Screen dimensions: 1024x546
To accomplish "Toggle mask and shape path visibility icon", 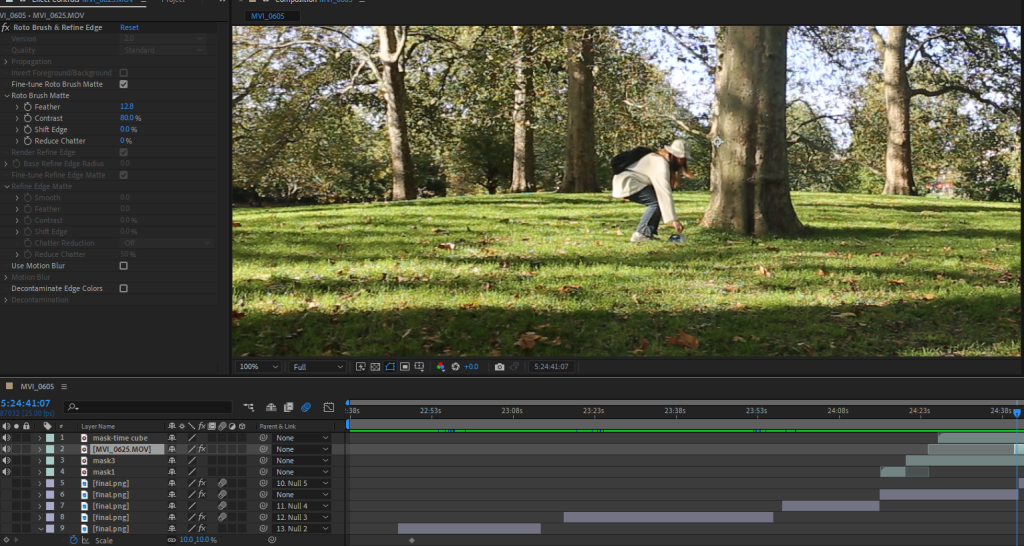I will pyautogui.click(x=390, y=367).
